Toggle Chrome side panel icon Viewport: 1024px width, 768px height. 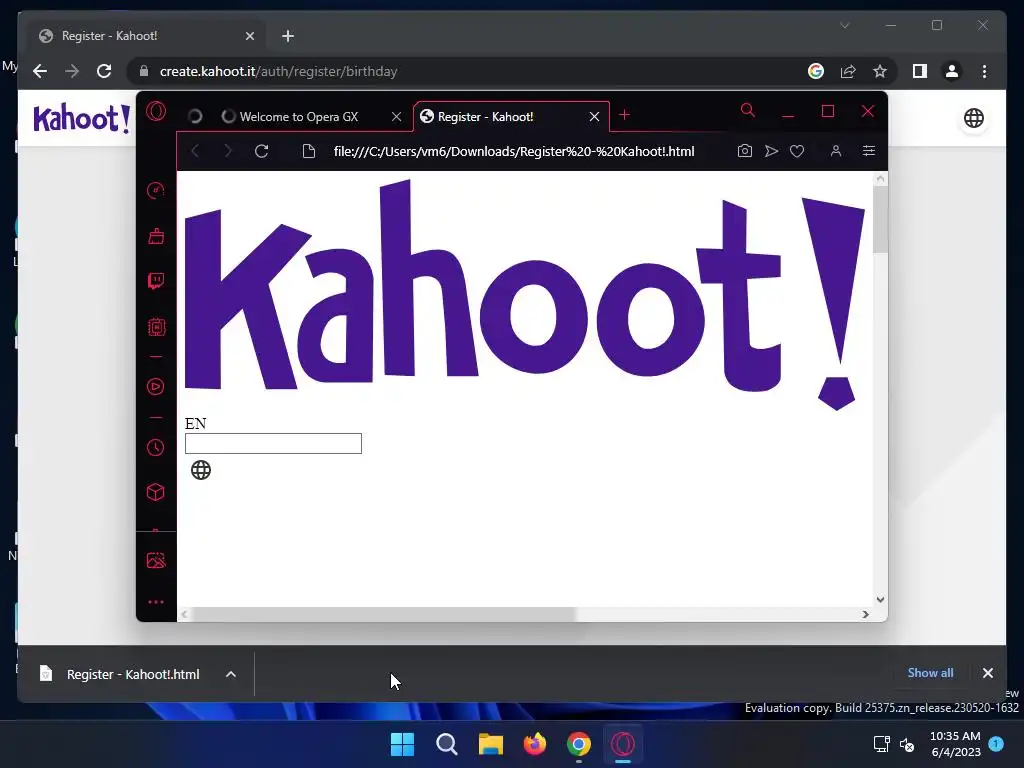tap(920, 71)
